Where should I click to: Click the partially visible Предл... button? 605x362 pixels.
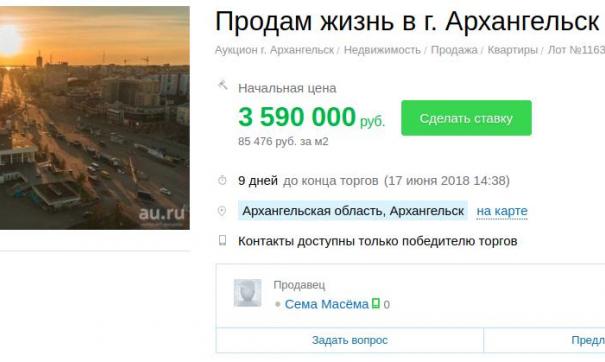544,340
